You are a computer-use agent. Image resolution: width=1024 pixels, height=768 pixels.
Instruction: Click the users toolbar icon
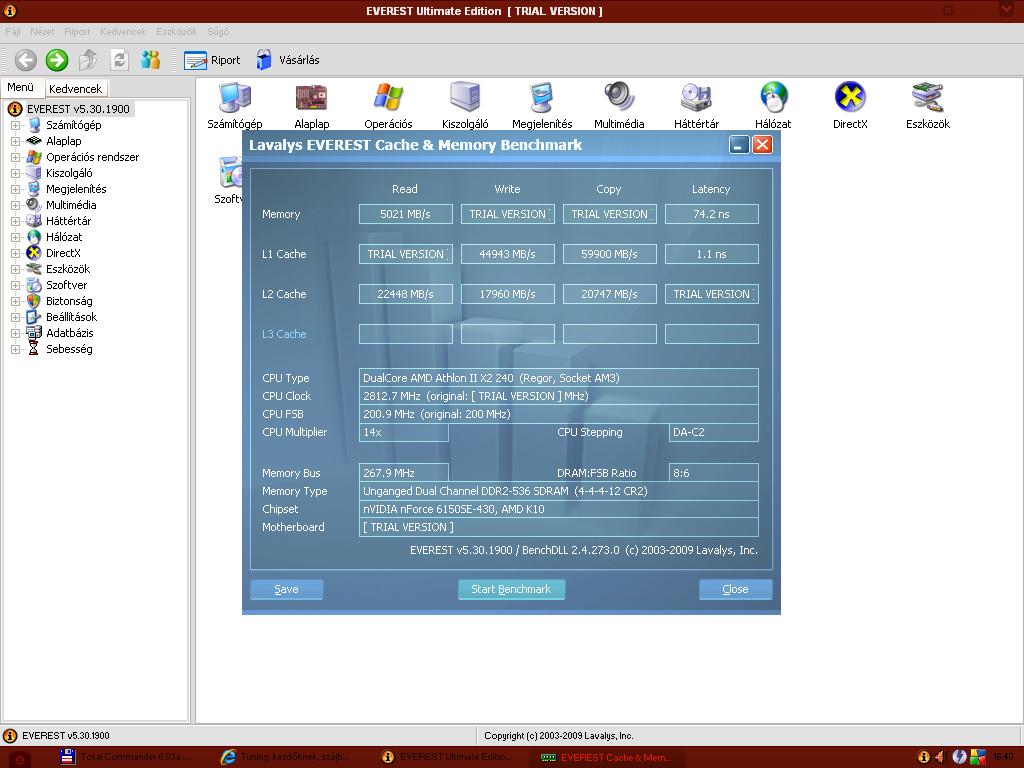tap(150, 60)
